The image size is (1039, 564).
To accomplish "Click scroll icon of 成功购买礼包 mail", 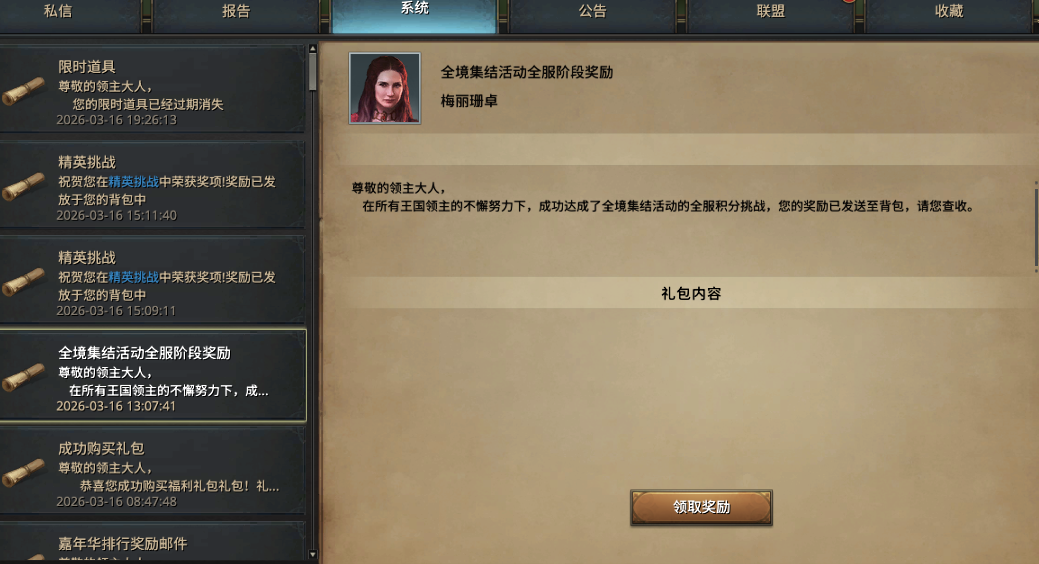I will click(x=23, y=473).
